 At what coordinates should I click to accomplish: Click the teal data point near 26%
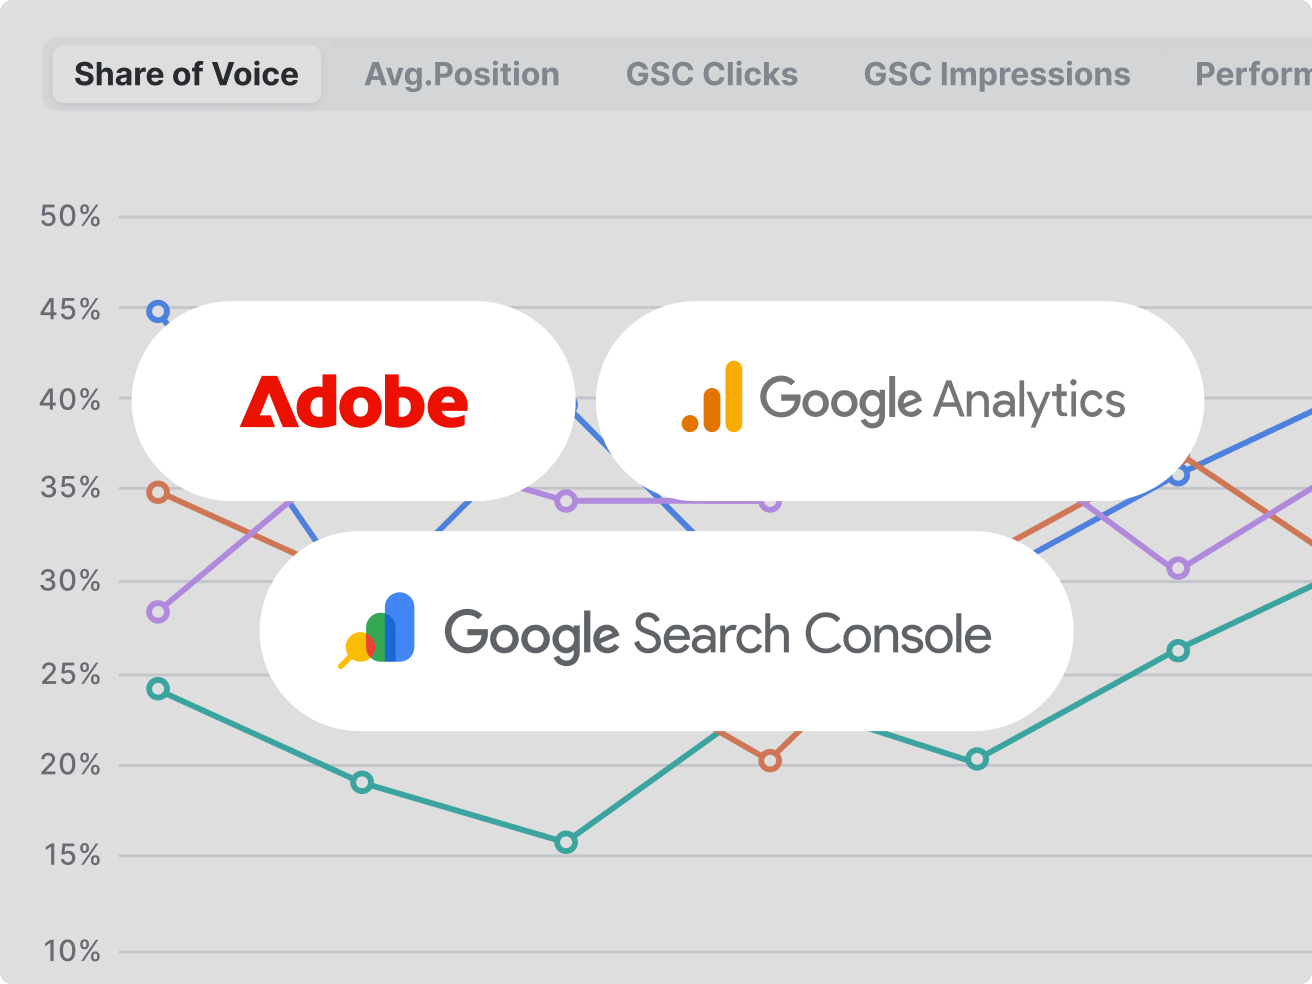(x=1179, y=651)
